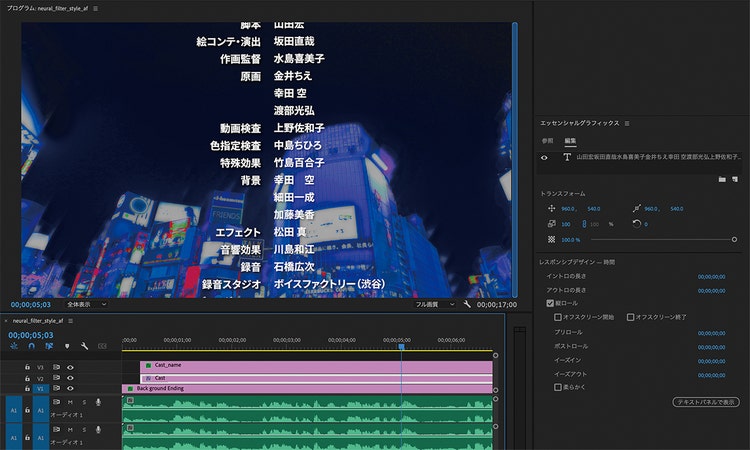The height and width of the screenshot is (450, 750).
Task: Click the timeline playhead marker
Action: coord(401,347)
